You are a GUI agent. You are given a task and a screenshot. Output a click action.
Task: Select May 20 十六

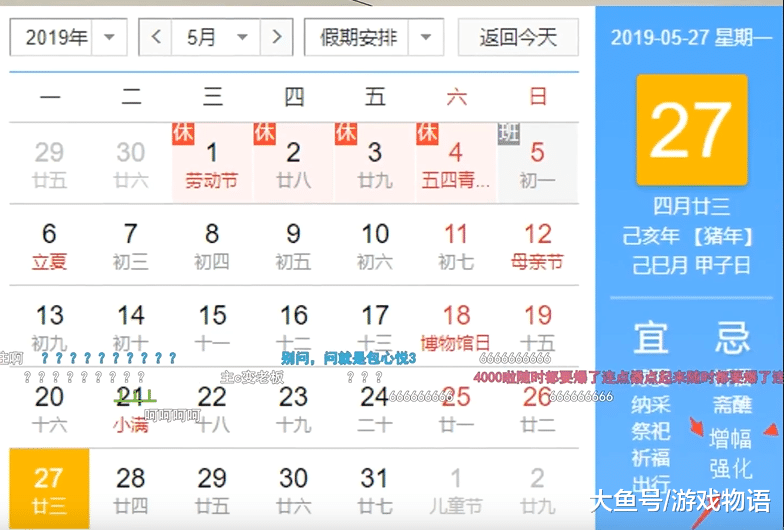[50, 408]
